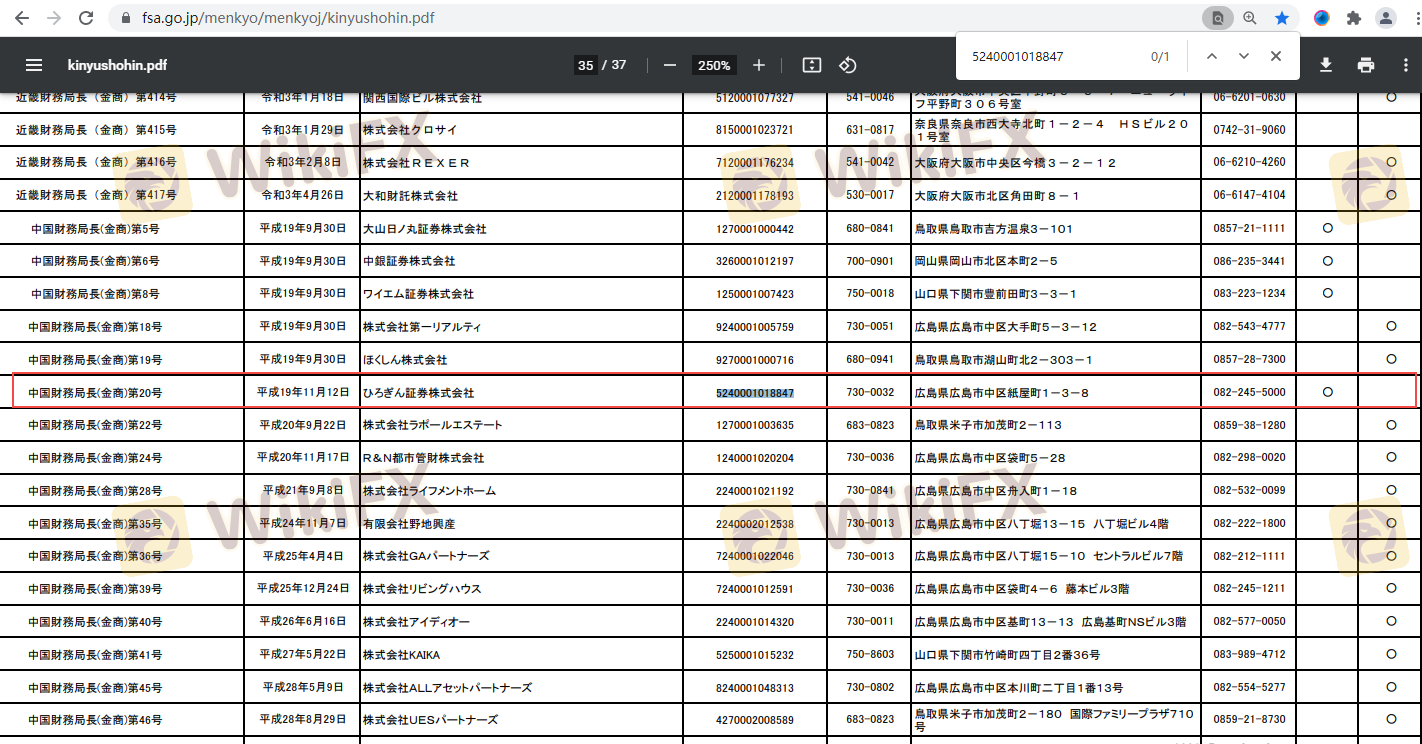Click the fit to page icon

[812, 65]
